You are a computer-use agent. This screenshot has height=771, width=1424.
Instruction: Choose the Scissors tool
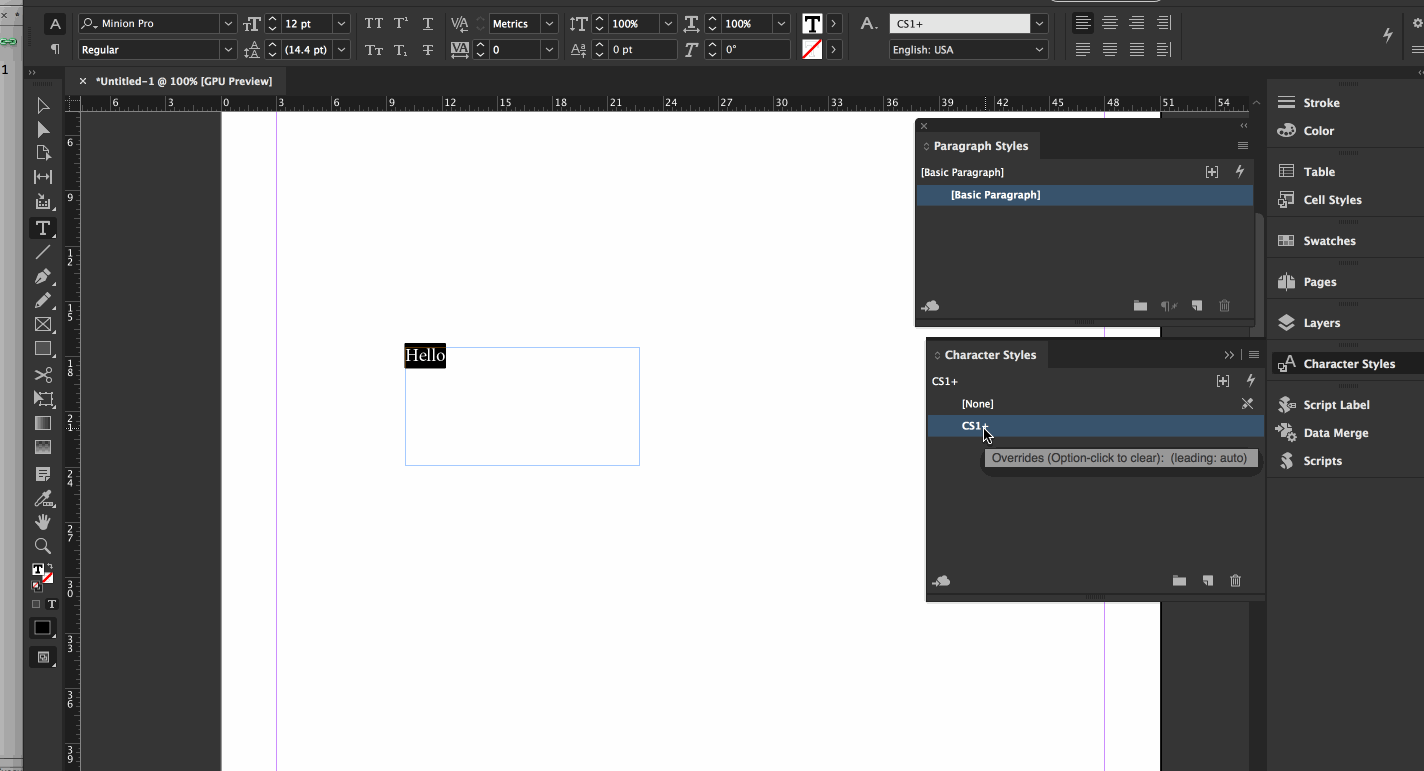43,375
